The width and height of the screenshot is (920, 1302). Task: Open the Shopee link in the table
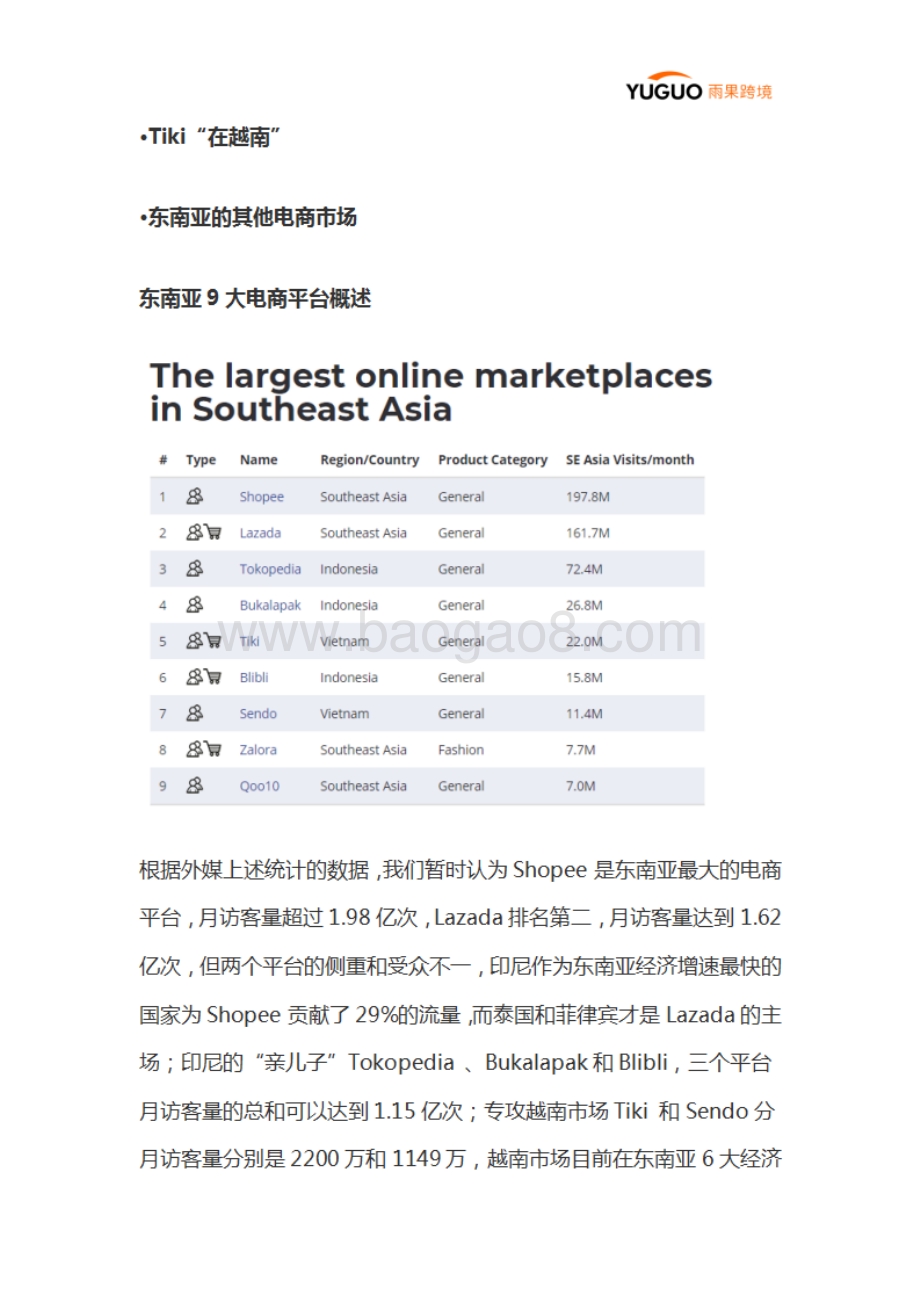point(261,497)
